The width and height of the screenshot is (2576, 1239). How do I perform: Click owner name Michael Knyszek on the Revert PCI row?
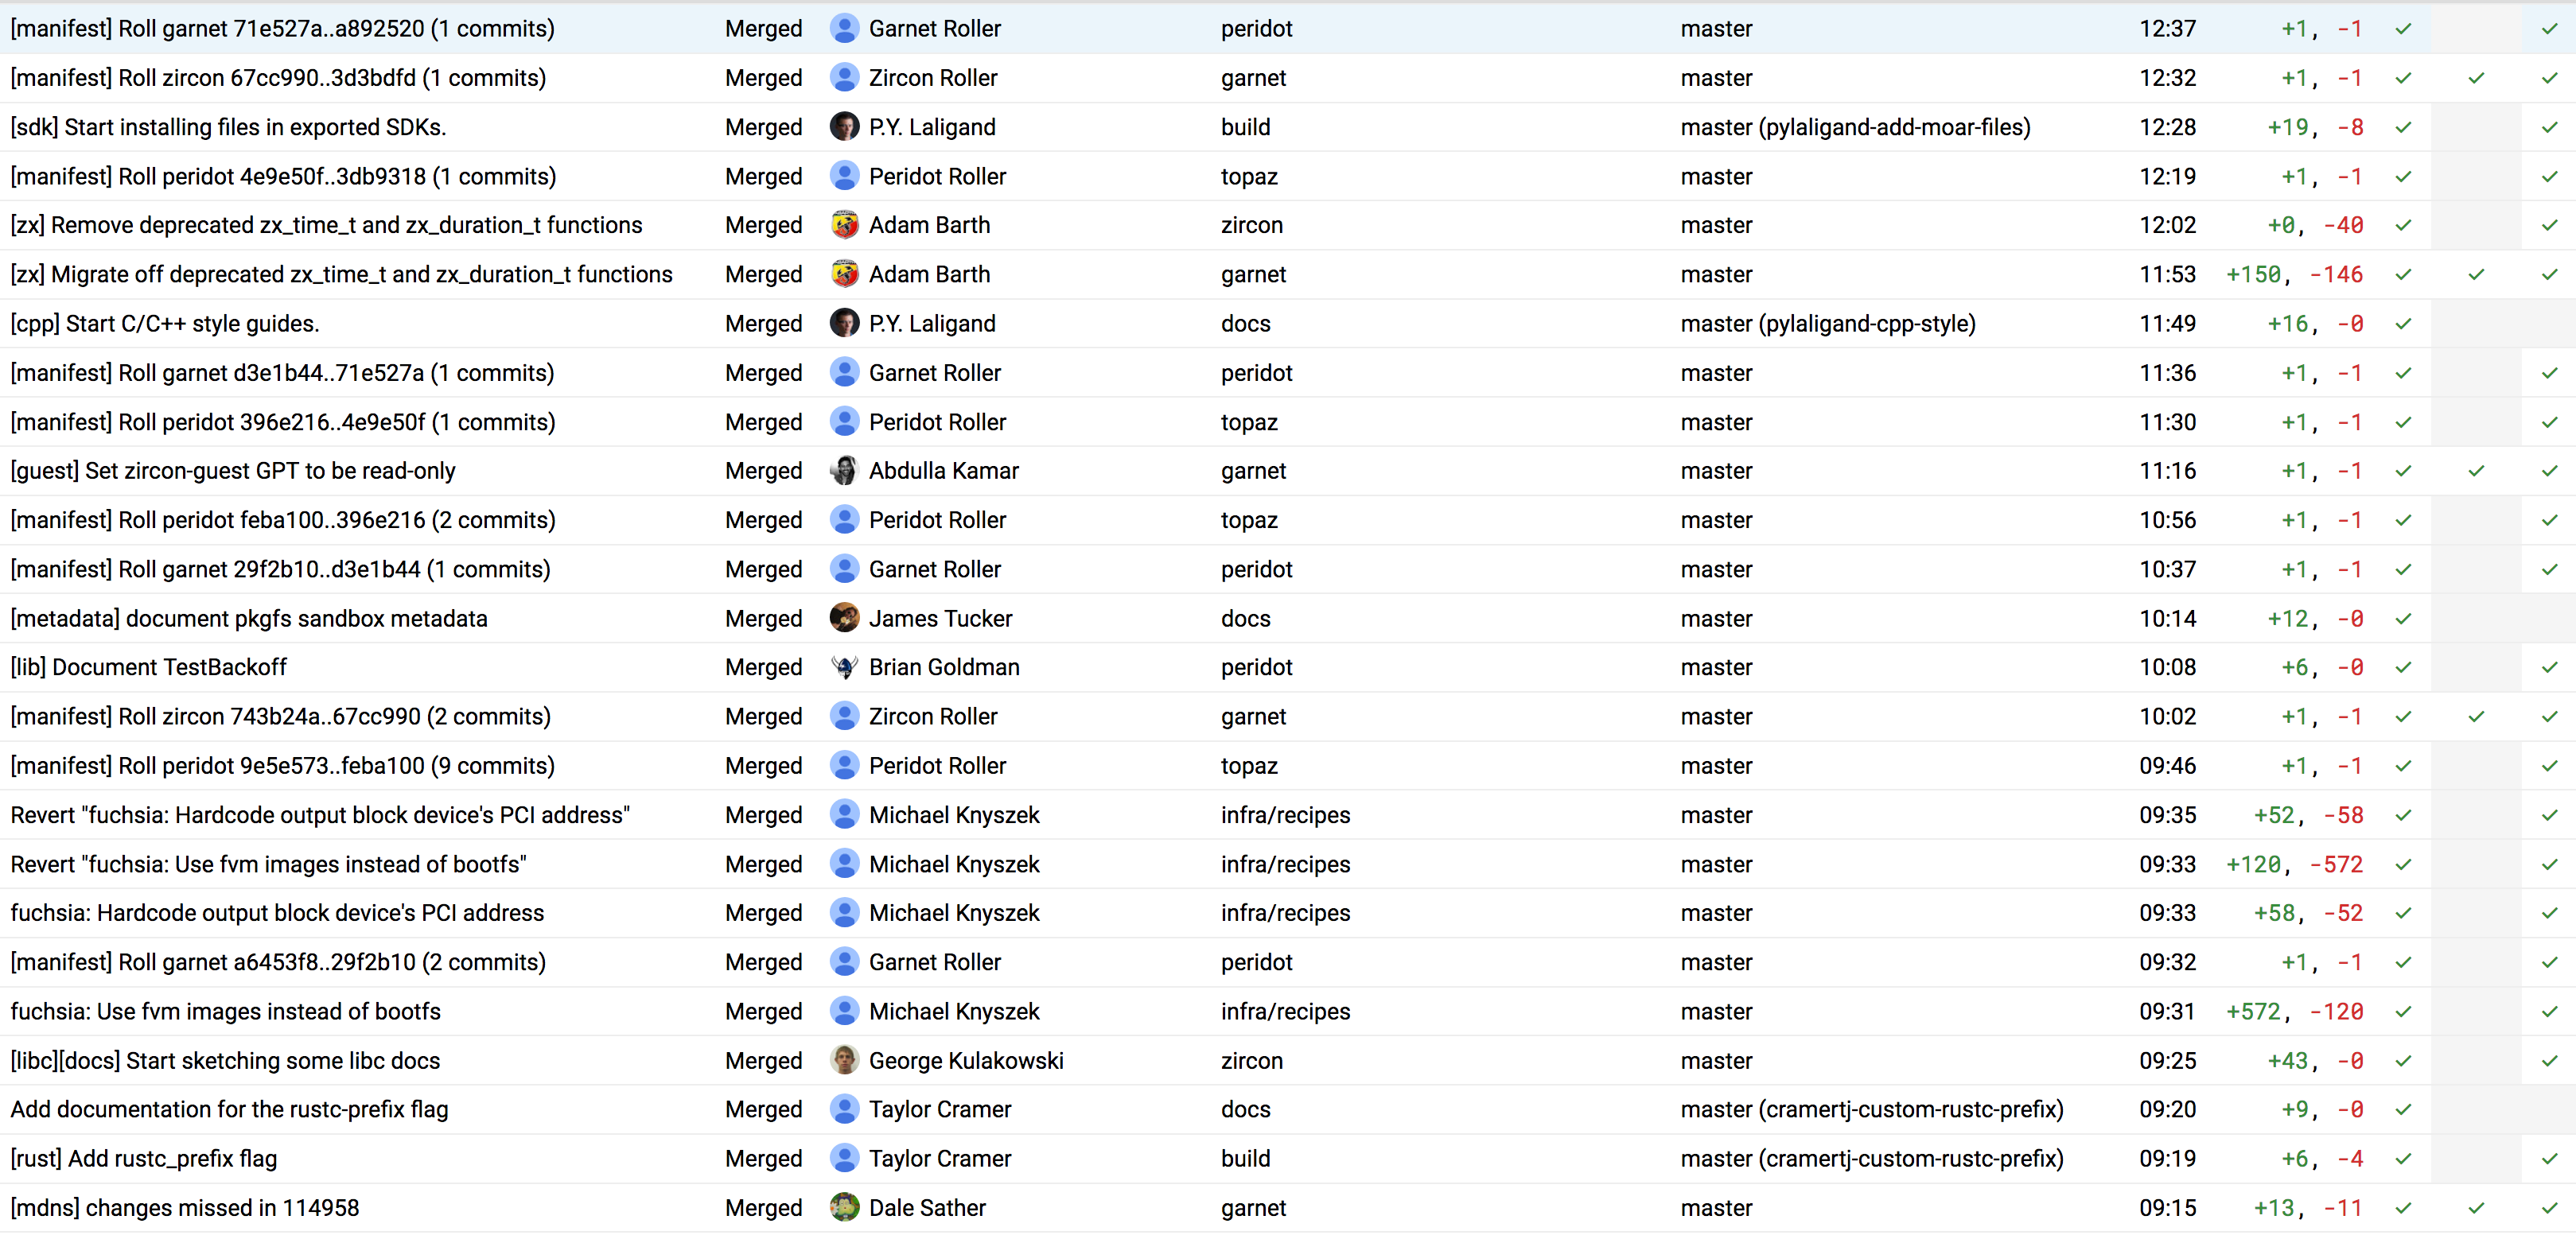[953, 815]
